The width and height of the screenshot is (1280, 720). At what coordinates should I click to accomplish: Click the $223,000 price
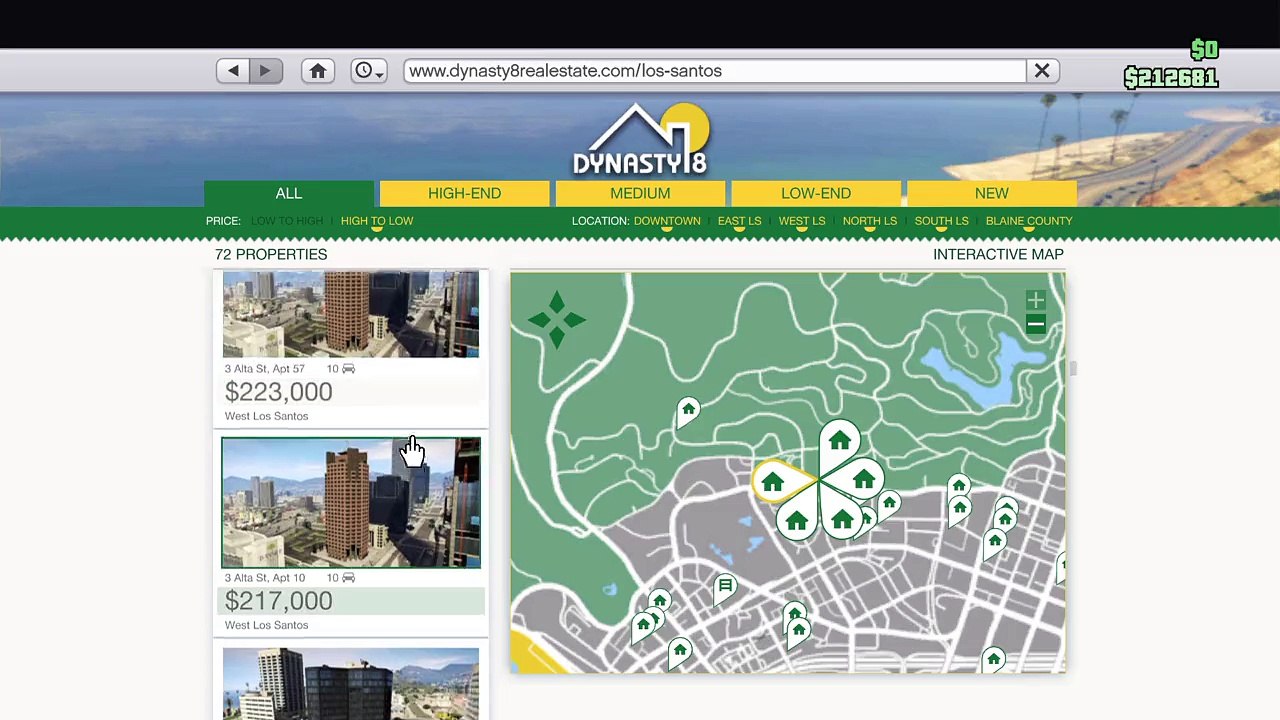pyautogui.click(x=279, y=392)
